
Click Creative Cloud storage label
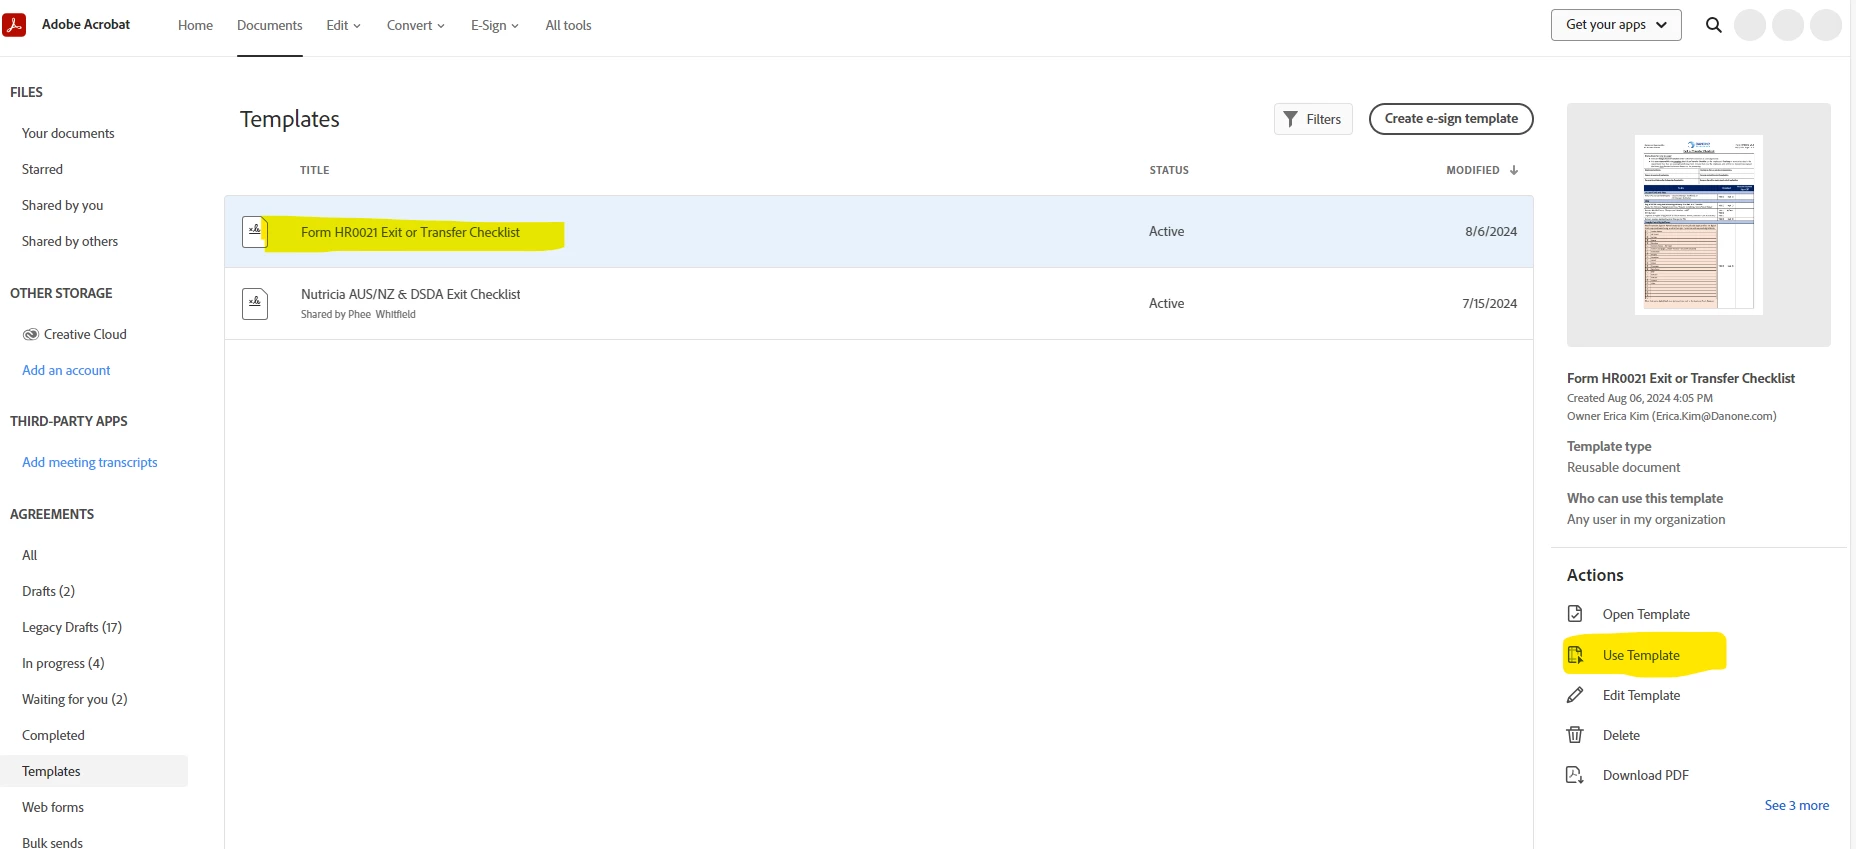coord(85,334)
